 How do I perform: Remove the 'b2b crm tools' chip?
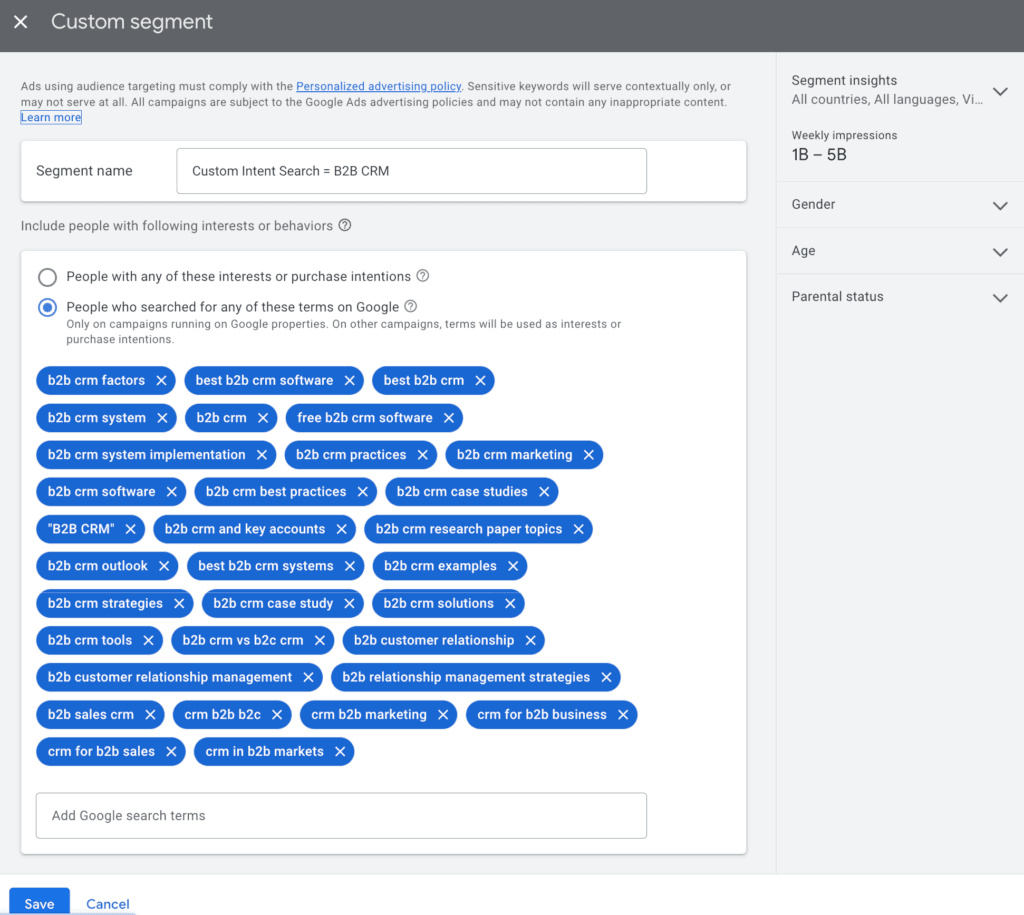148,640
